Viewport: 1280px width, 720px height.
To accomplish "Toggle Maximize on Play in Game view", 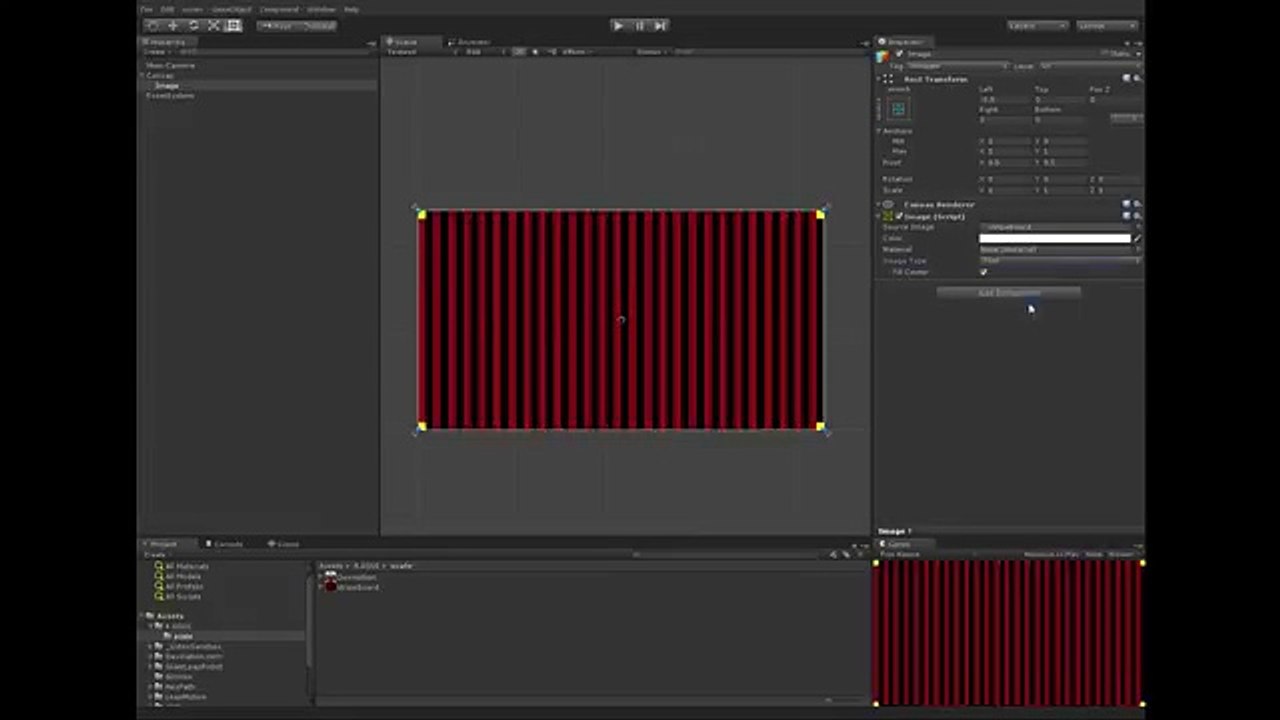I will (1053, 554).
